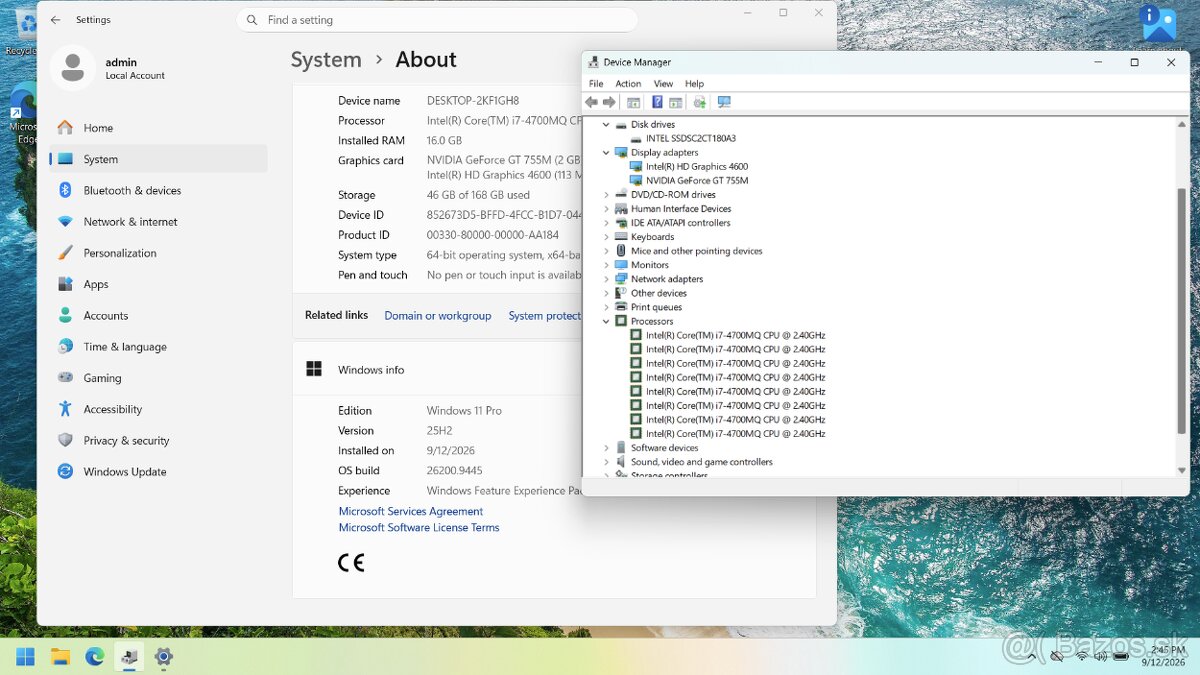Click the Update device driver toolbar icon

pos(699,102)
